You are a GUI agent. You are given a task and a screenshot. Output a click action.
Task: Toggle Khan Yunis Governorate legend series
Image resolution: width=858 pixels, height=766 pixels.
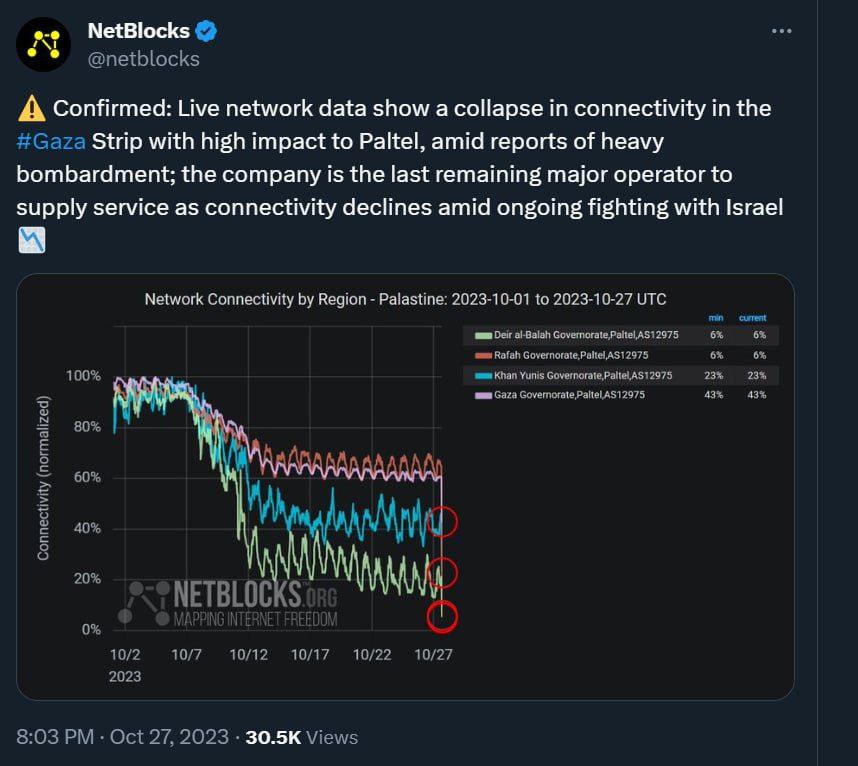(568, 375)
